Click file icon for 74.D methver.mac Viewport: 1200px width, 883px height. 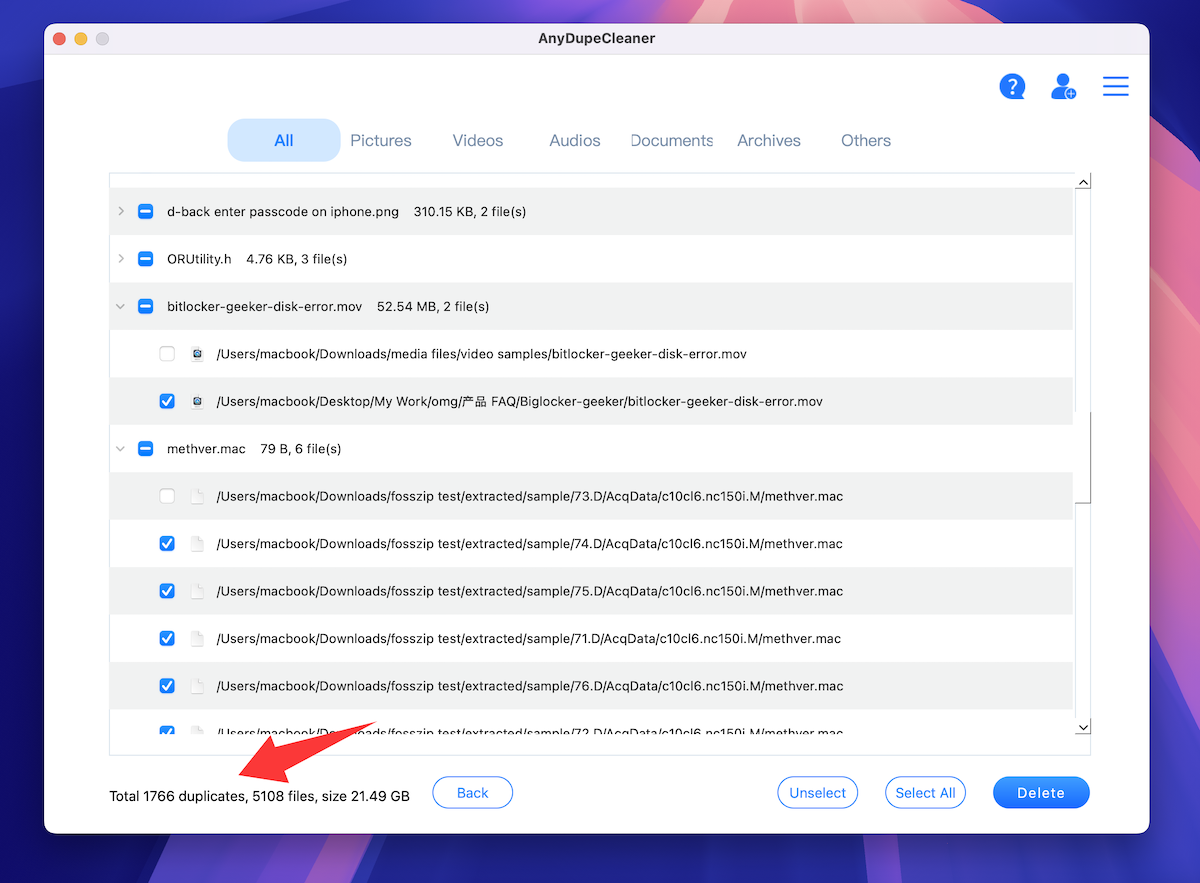pyautogui.click(x=197, y=544)
